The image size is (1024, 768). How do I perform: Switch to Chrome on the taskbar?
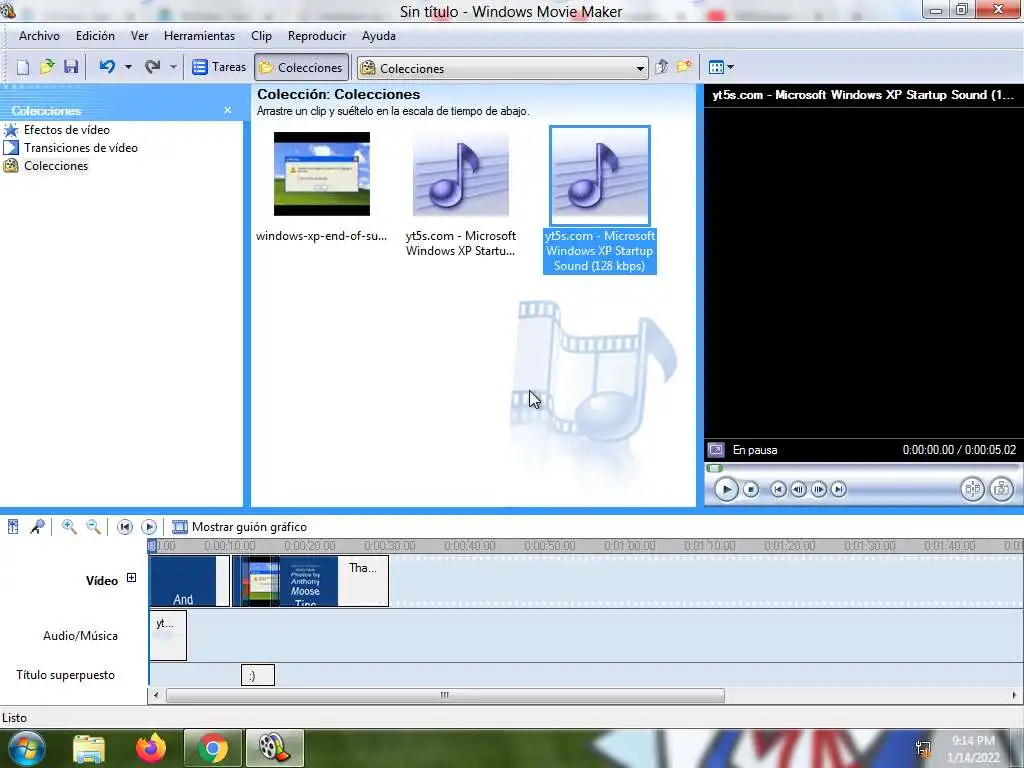click(x=212, y=748)
